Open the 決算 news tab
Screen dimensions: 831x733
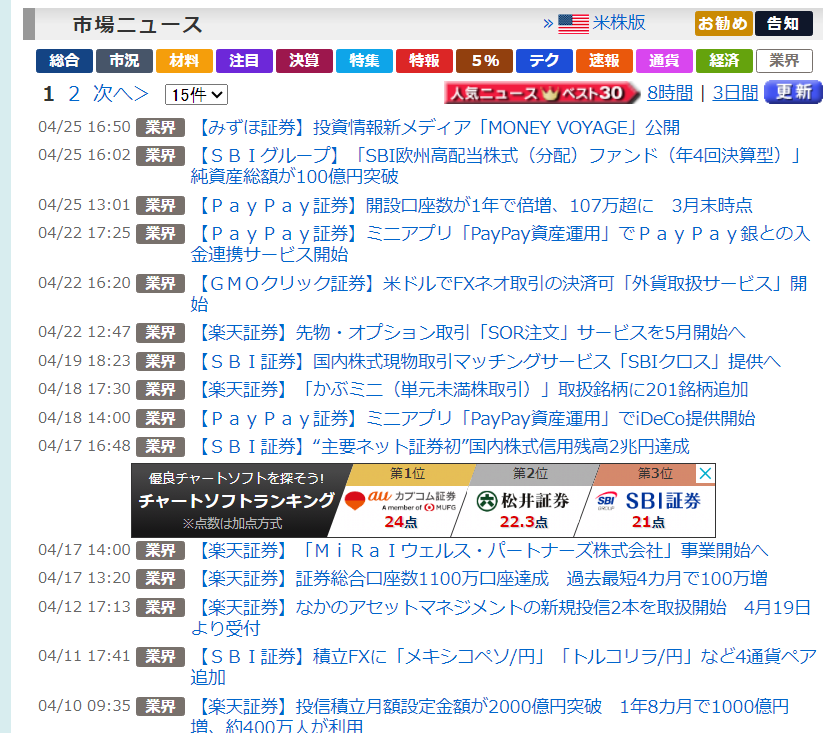pyautogui.click(x=304, y=61)
